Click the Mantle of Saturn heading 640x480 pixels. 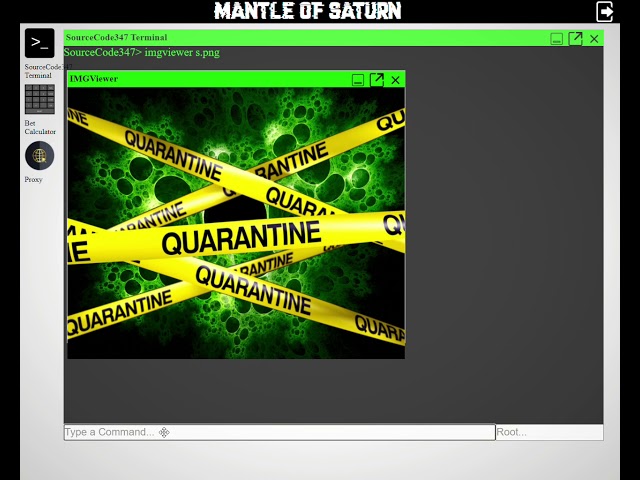tap(308, 11)
